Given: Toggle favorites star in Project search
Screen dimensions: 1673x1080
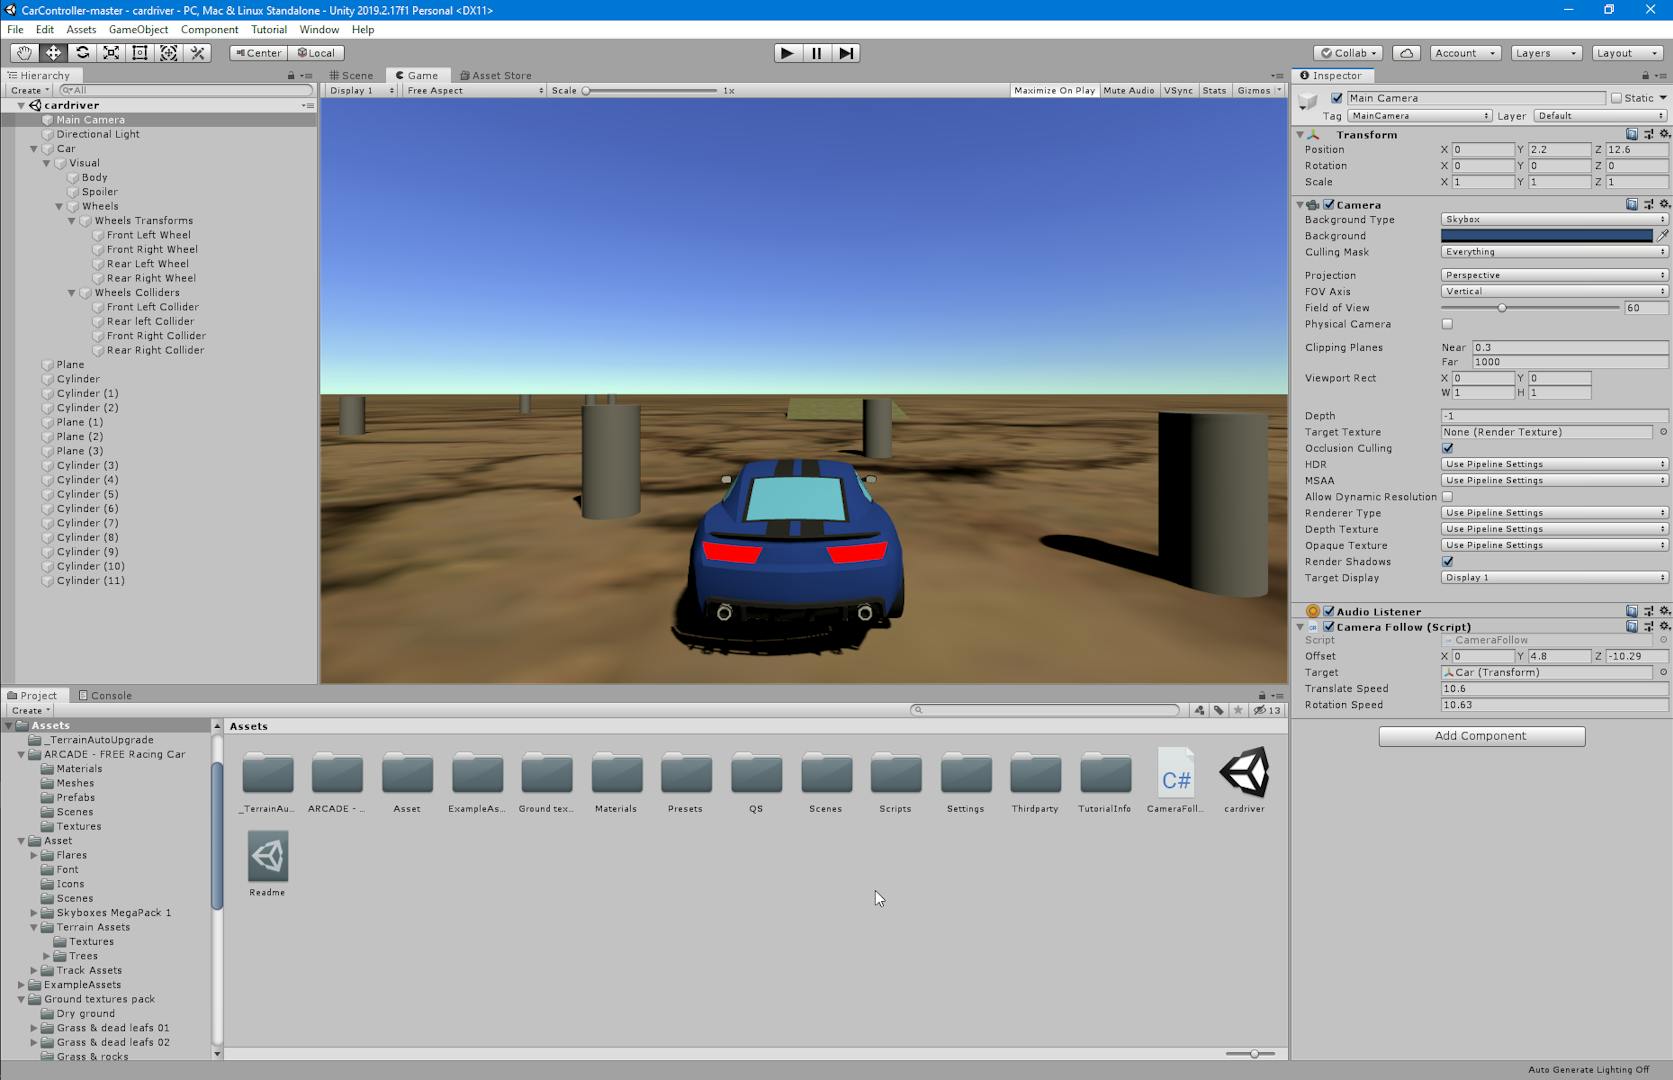Looking at the screenshot, I should (x=1238, y=710).
